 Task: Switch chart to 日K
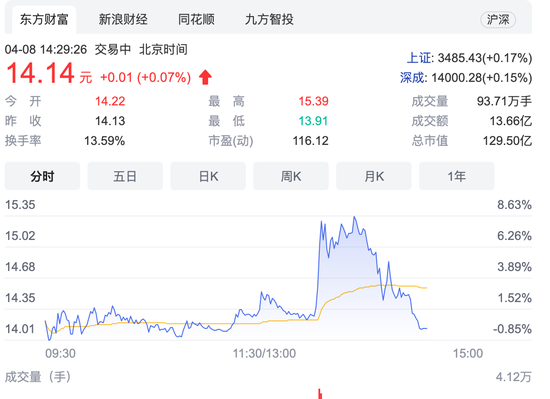pyautogui.click(x=208, y=176)
